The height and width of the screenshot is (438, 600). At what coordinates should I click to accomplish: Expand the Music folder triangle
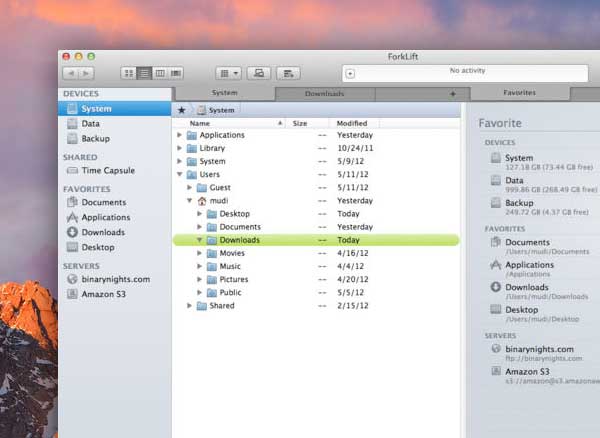pos(199,266)
